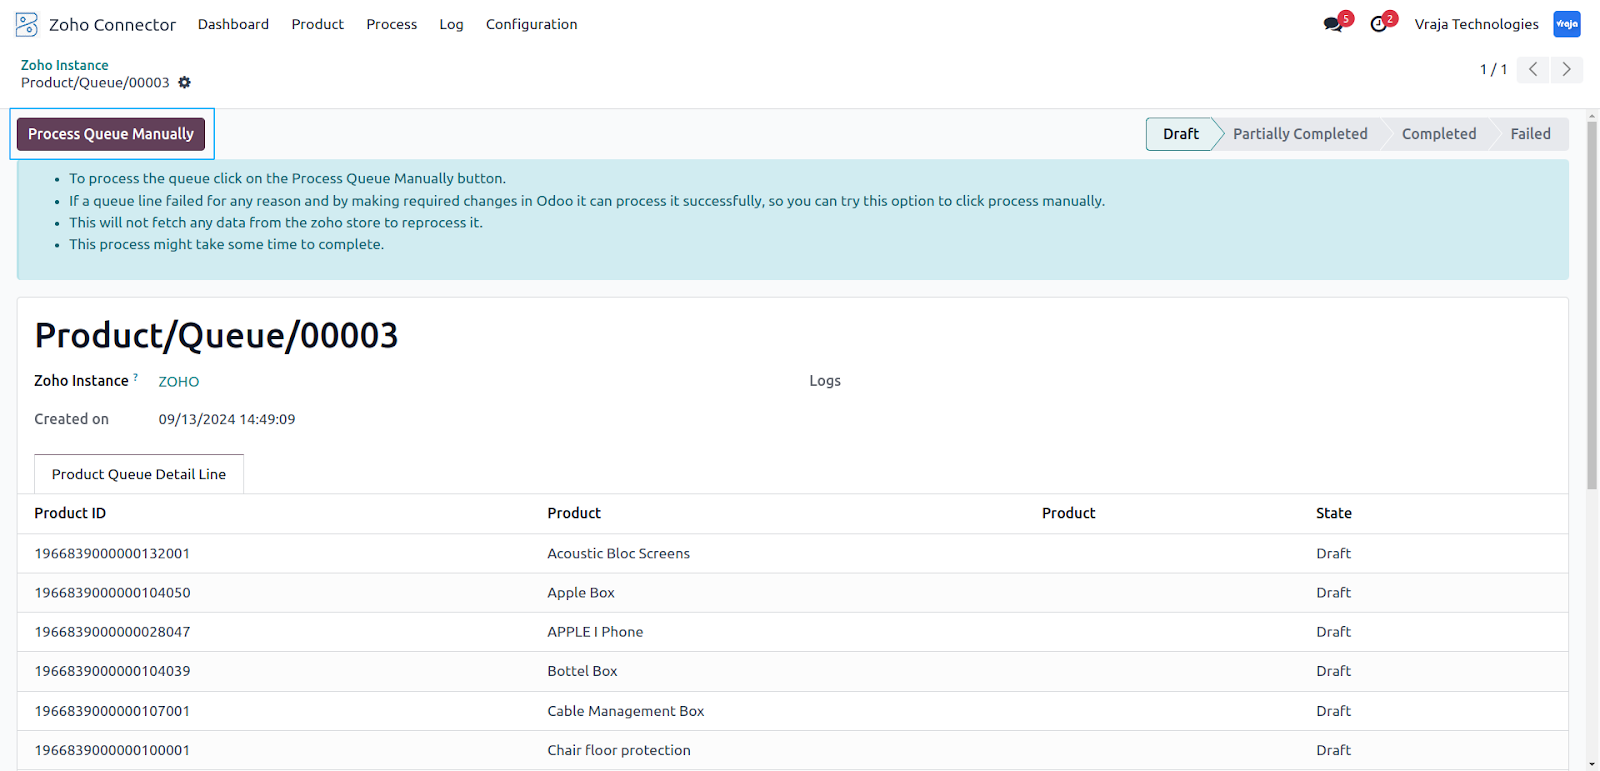
Task: Open the Product menu
Action: 317,24
